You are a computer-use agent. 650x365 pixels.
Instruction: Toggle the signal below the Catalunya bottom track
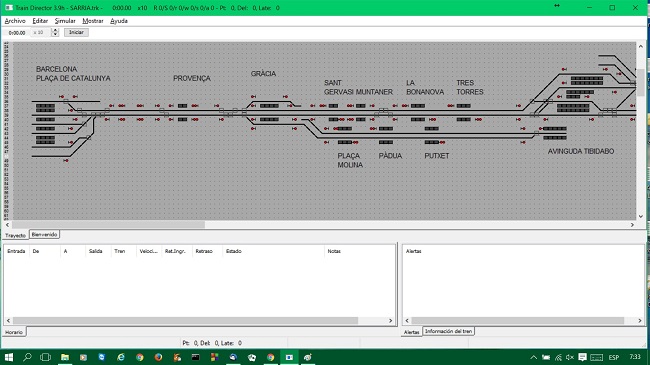pos(66,161)
